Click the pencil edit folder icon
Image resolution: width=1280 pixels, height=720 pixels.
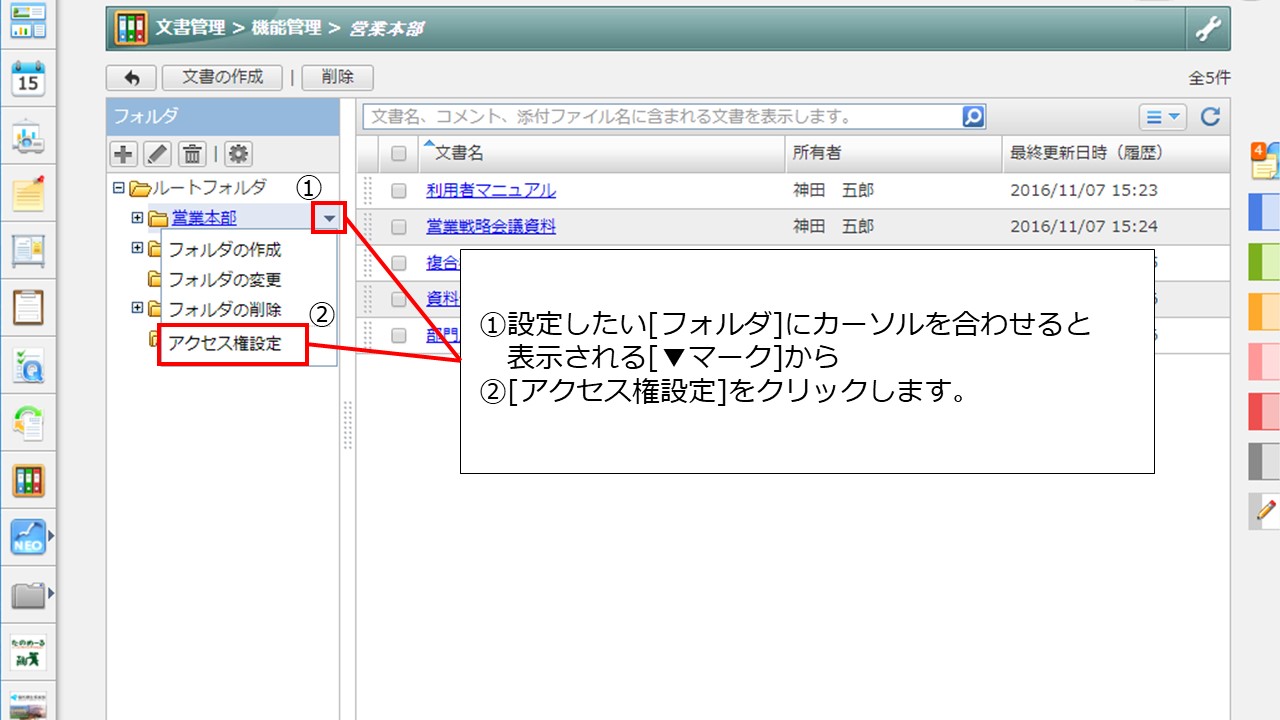point(158,154)
